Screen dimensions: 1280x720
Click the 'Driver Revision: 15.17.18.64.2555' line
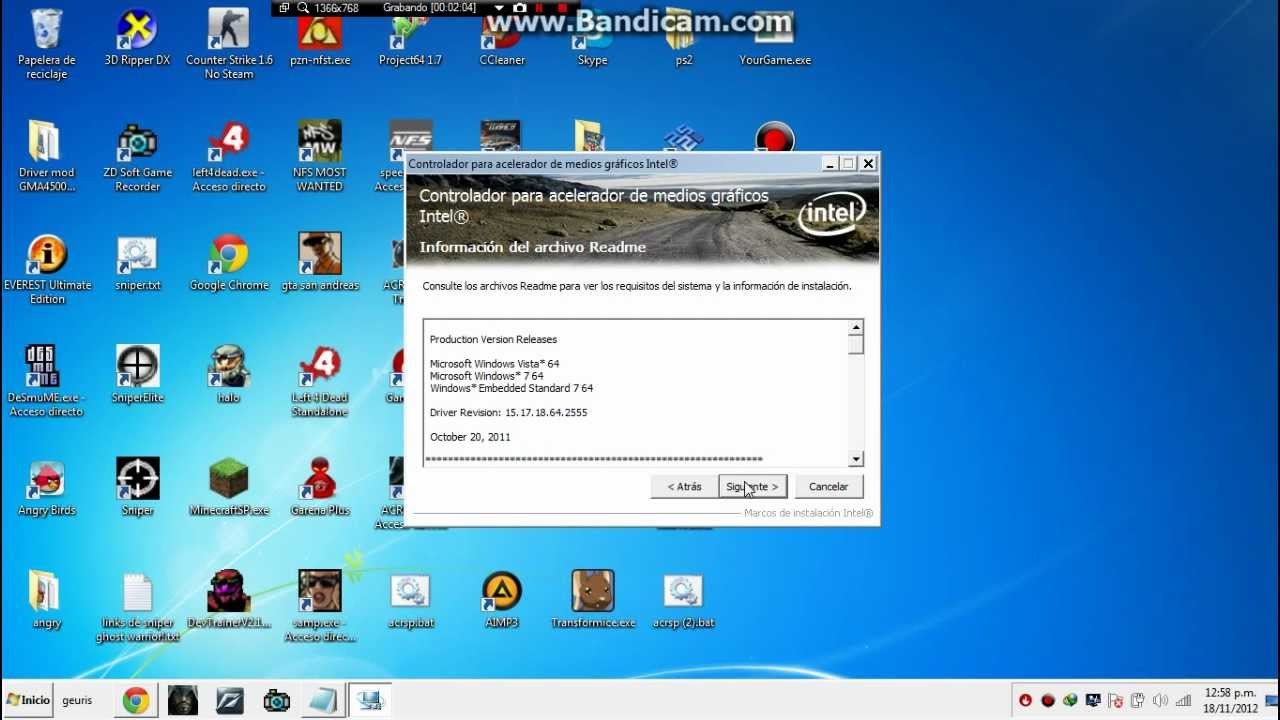pos(508,412)
